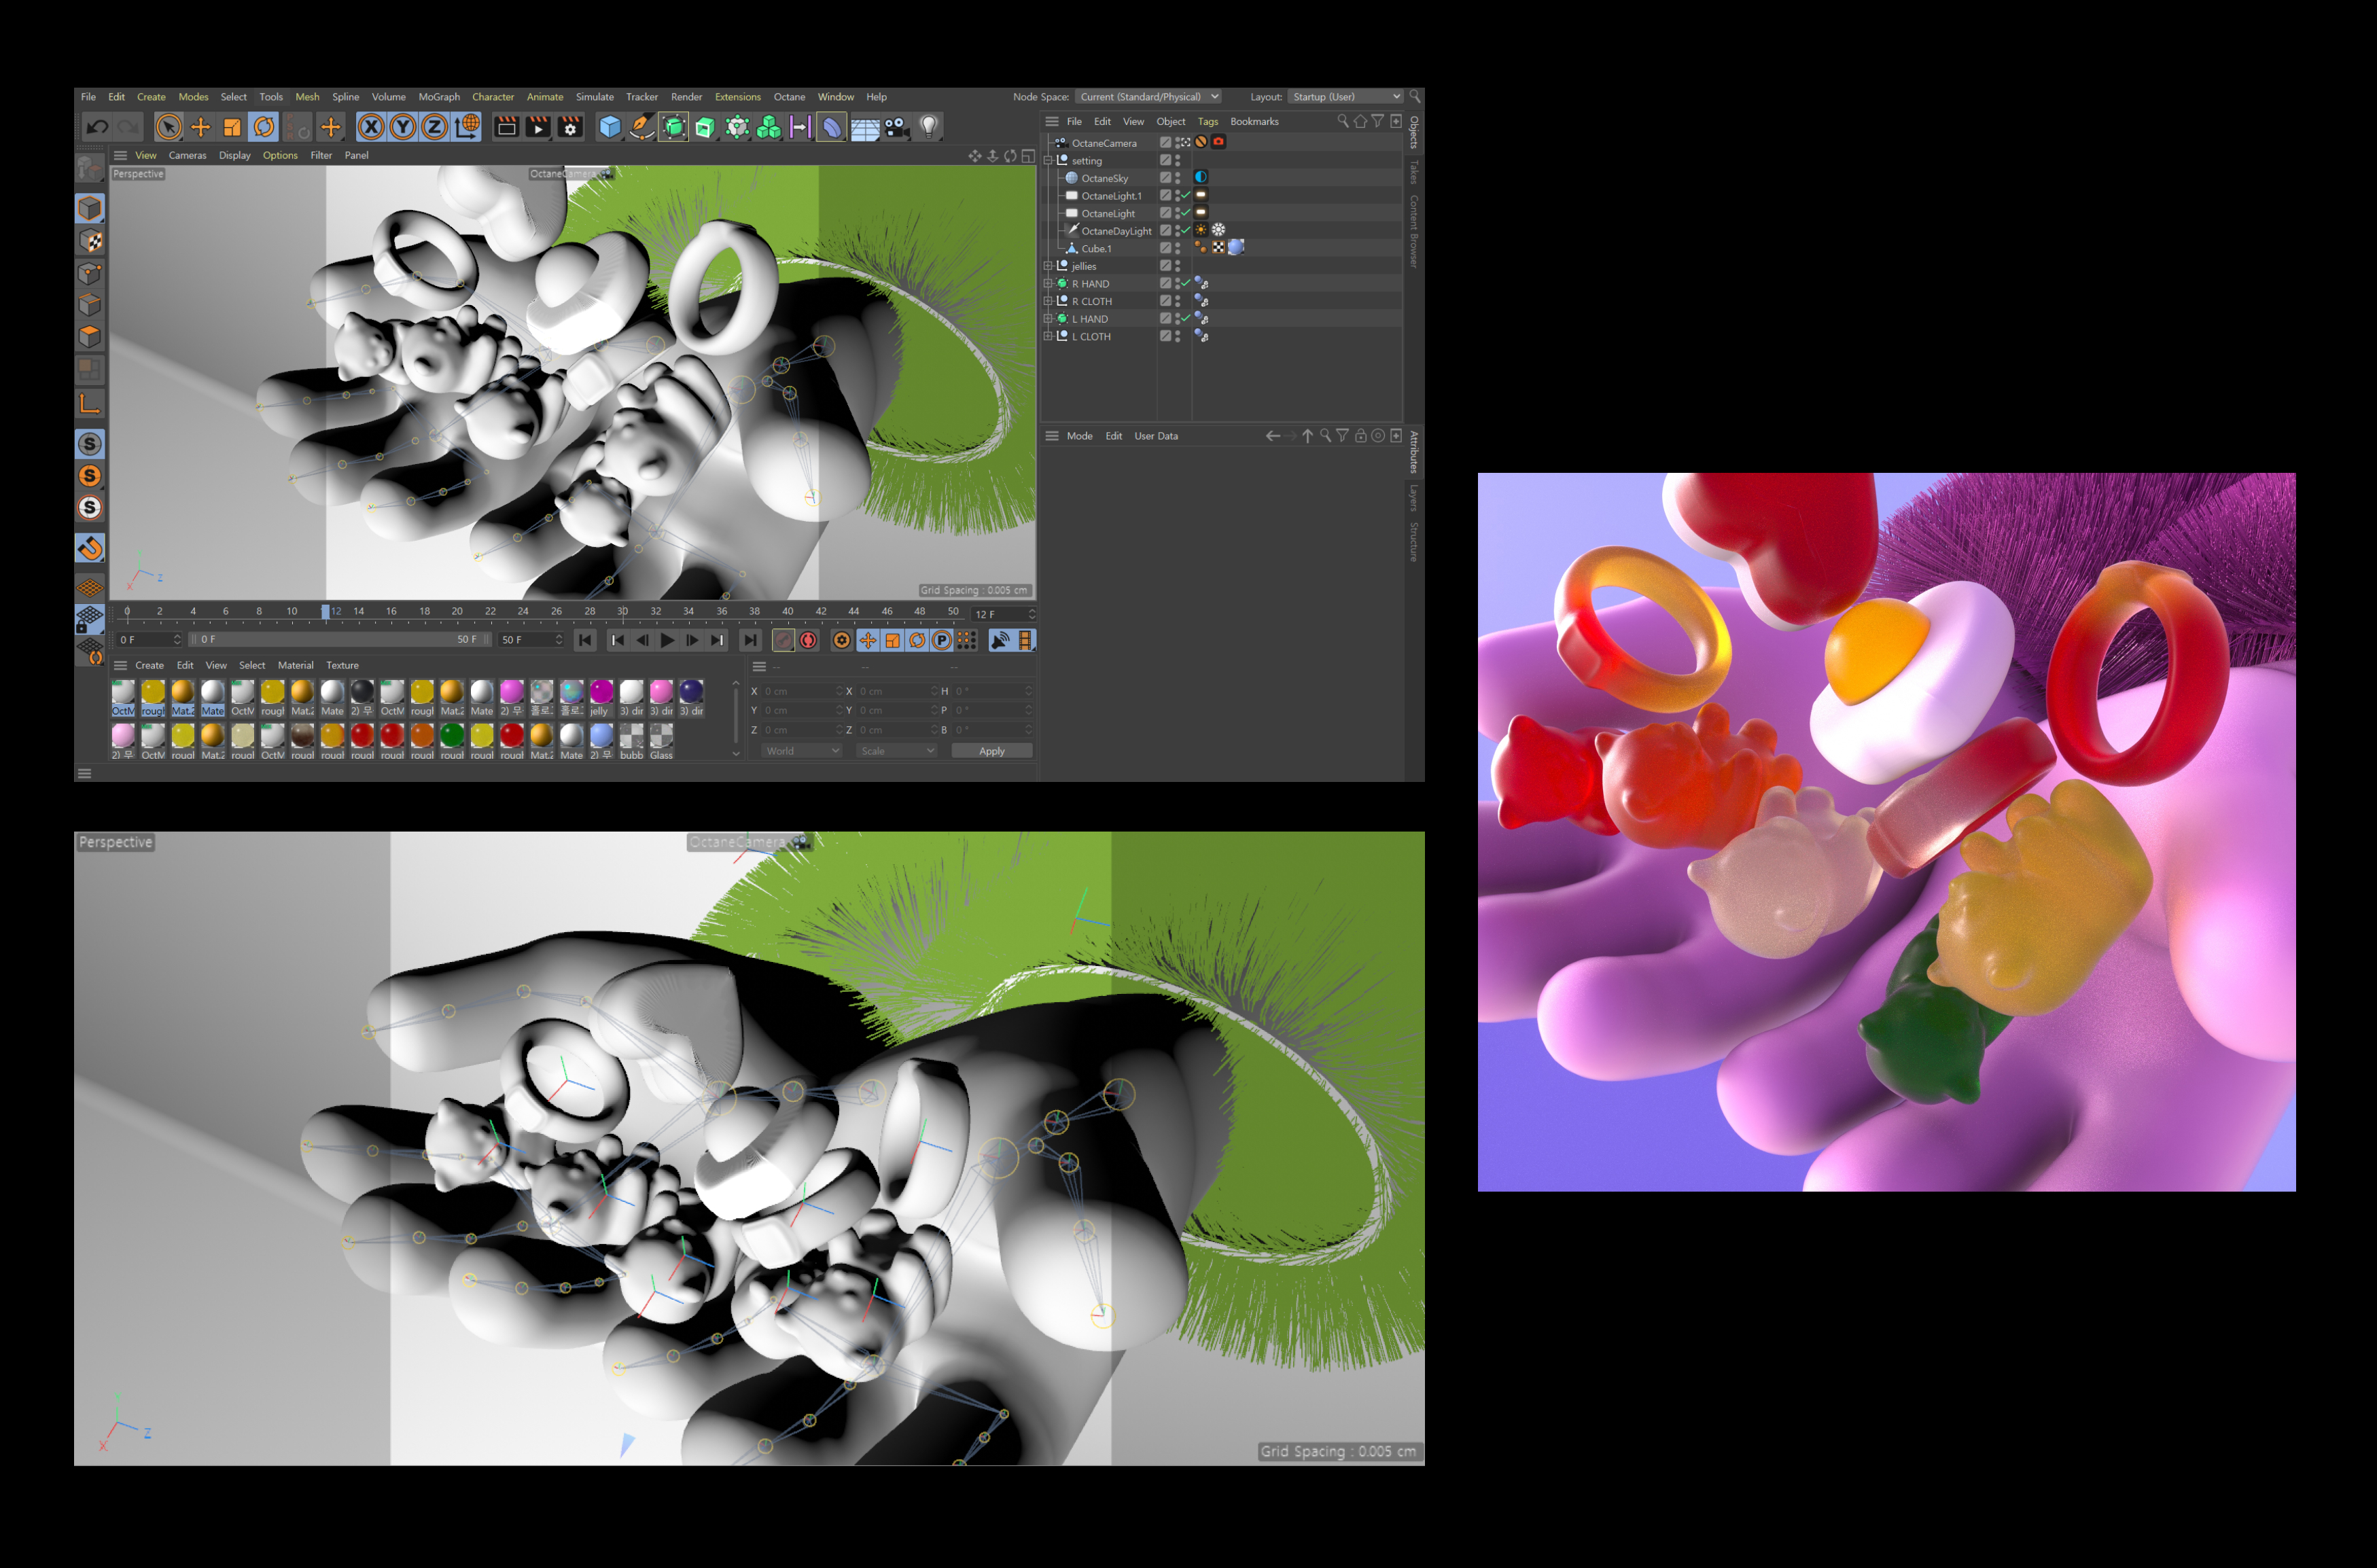Open Attributes panel User Data menu
The width and height of the screenshot is (2377, 1568).
(1156, 436)
